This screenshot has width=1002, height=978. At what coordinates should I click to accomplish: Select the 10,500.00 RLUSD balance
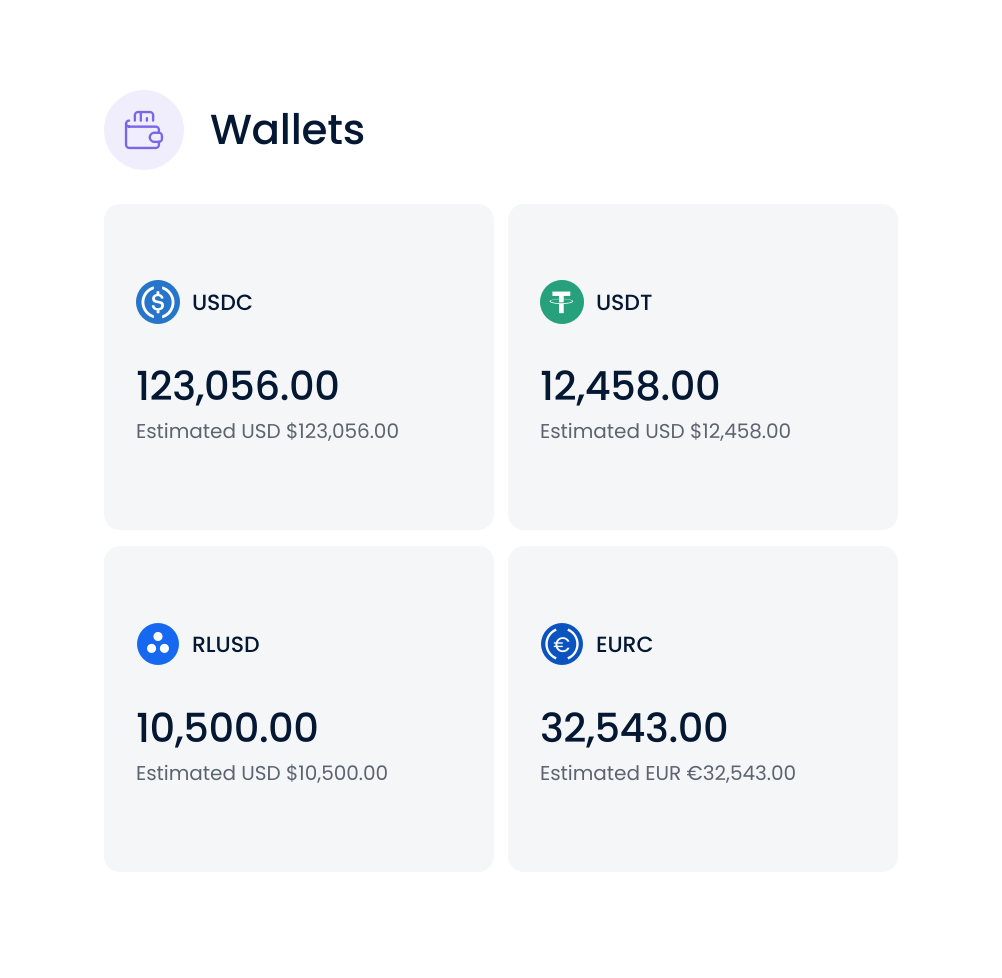click(227, 728)
